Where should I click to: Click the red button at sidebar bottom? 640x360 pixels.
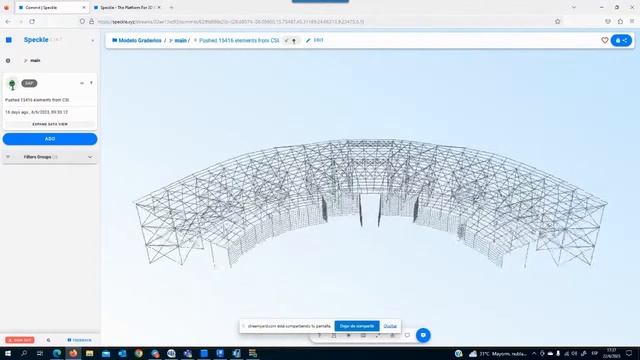20,340
